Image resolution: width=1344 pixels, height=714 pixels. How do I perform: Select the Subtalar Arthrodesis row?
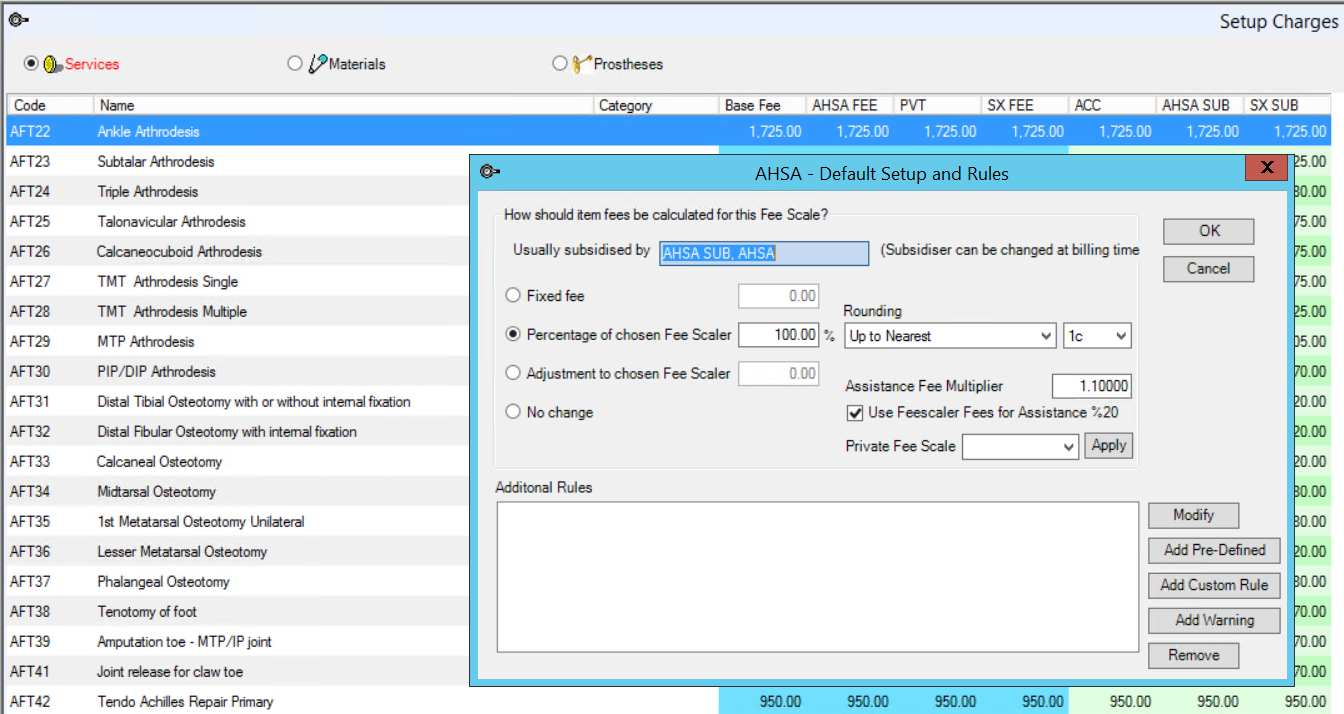[x=238, y=161]
